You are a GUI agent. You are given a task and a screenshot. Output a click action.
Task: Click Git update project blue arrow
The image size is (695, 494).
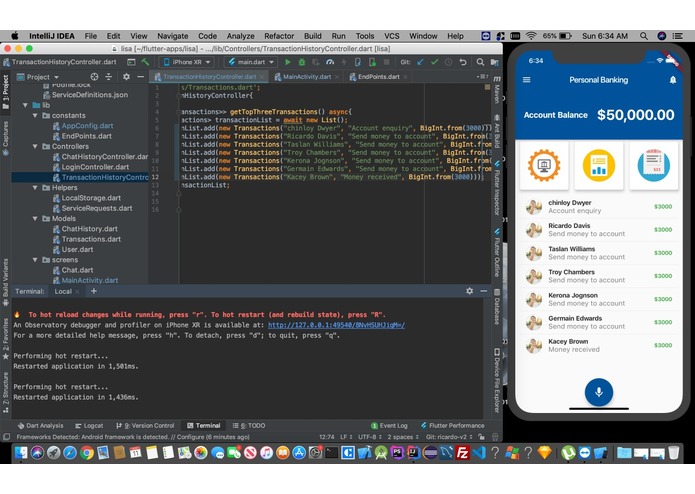(420, 62)
